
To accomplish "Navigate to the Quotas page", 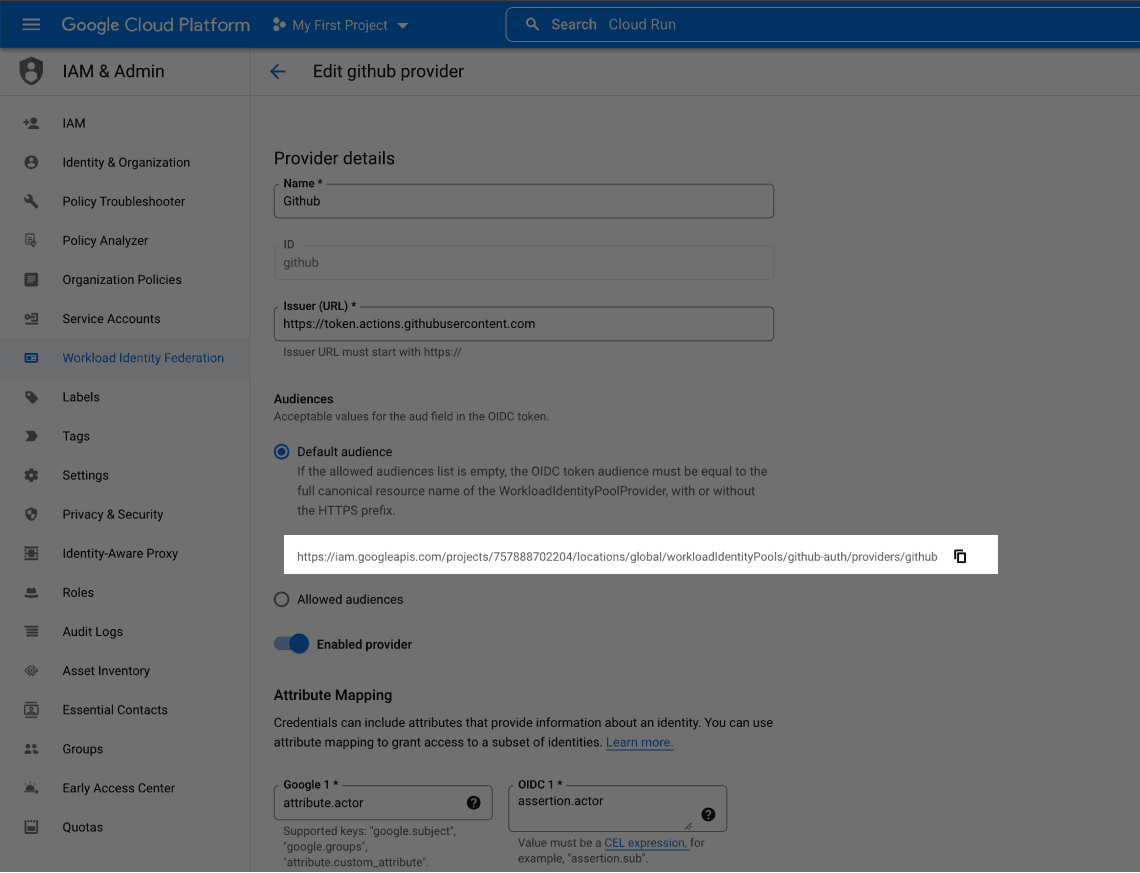I will tap(82, 827).
